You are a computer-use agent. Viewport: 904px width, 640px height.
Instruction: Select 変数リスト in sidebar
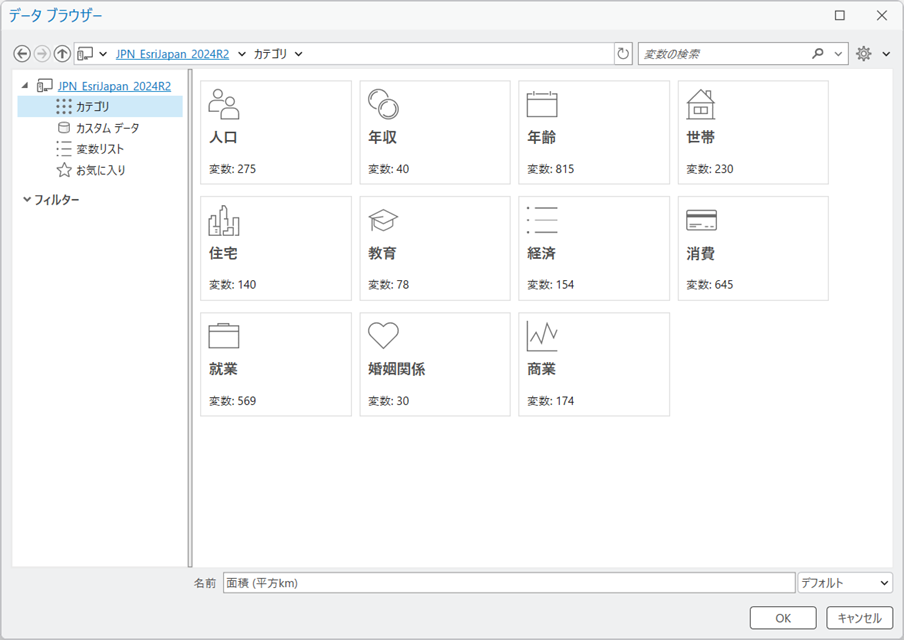pyautogui.click(x=100, y=149)
